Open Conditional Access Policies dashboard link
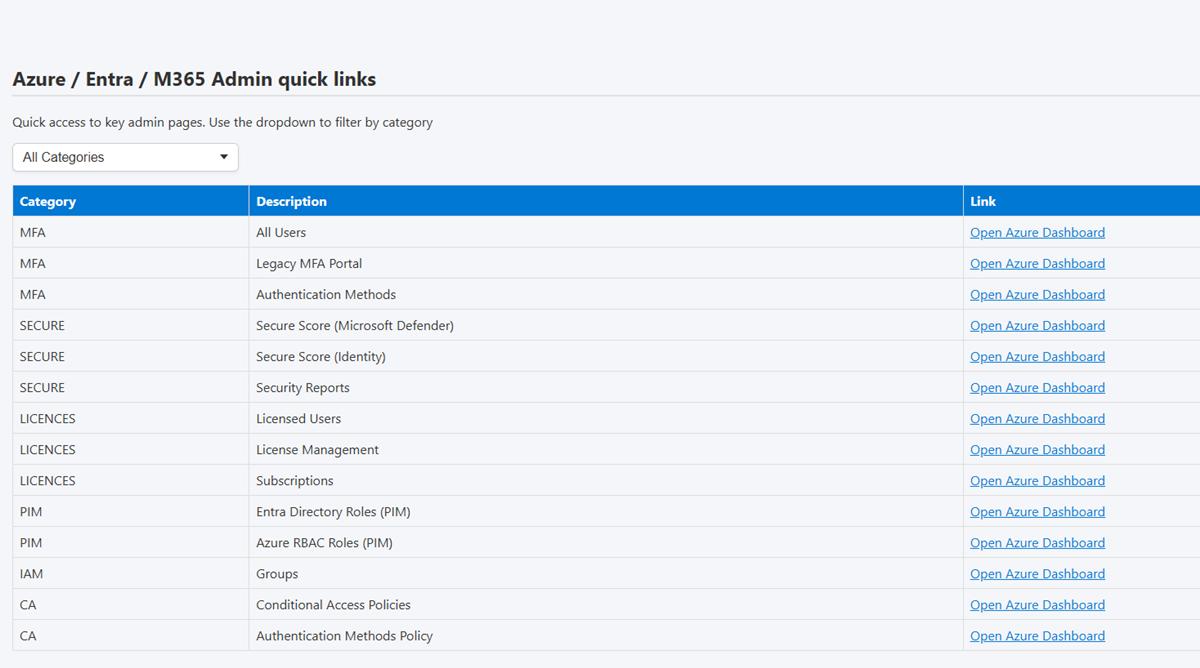Image resolution: width=1200 pixels, height=668 pixels. click(1037, 605)
